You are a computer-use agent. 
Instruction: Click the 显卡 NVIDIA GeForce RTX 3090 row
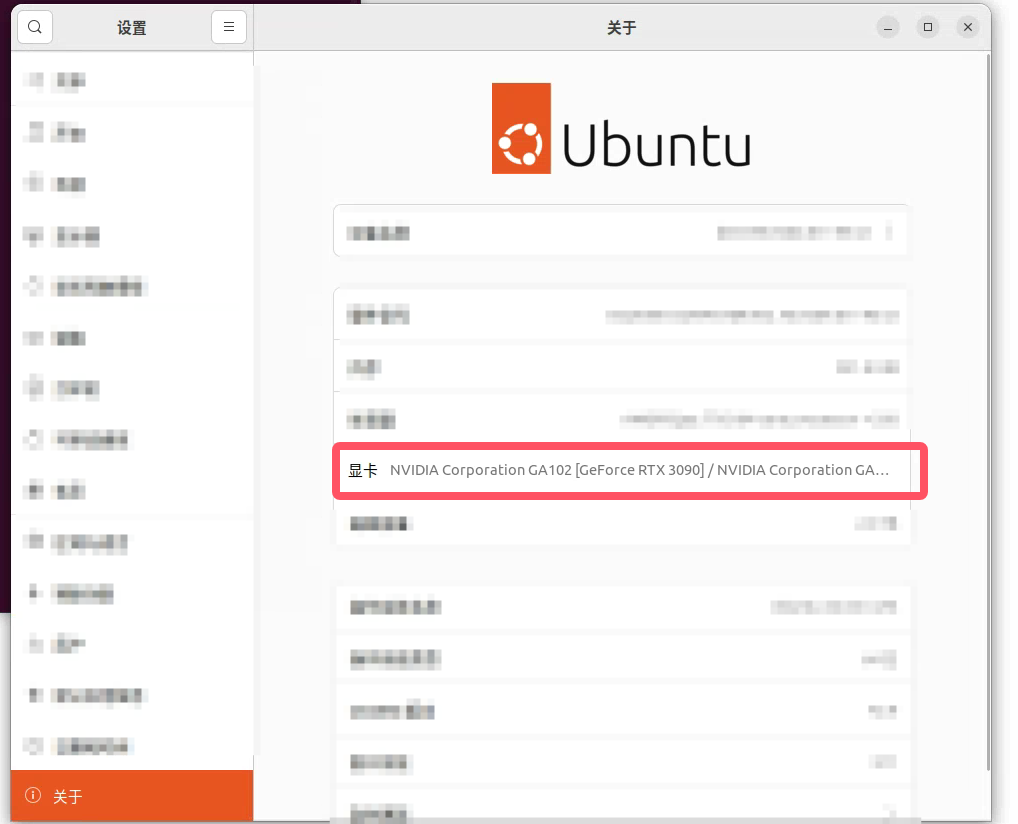click(x=623, y=470)
